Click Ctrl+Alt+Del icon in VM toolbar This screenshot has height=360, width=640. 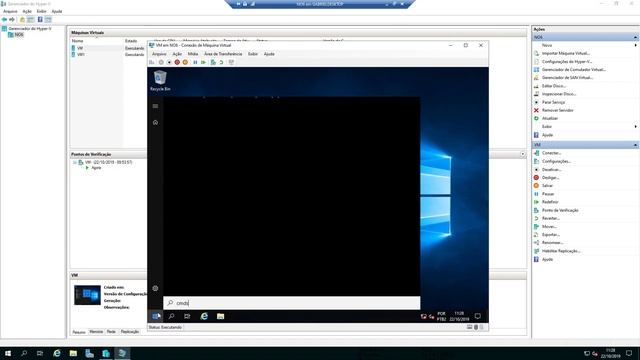coord(152,62)
